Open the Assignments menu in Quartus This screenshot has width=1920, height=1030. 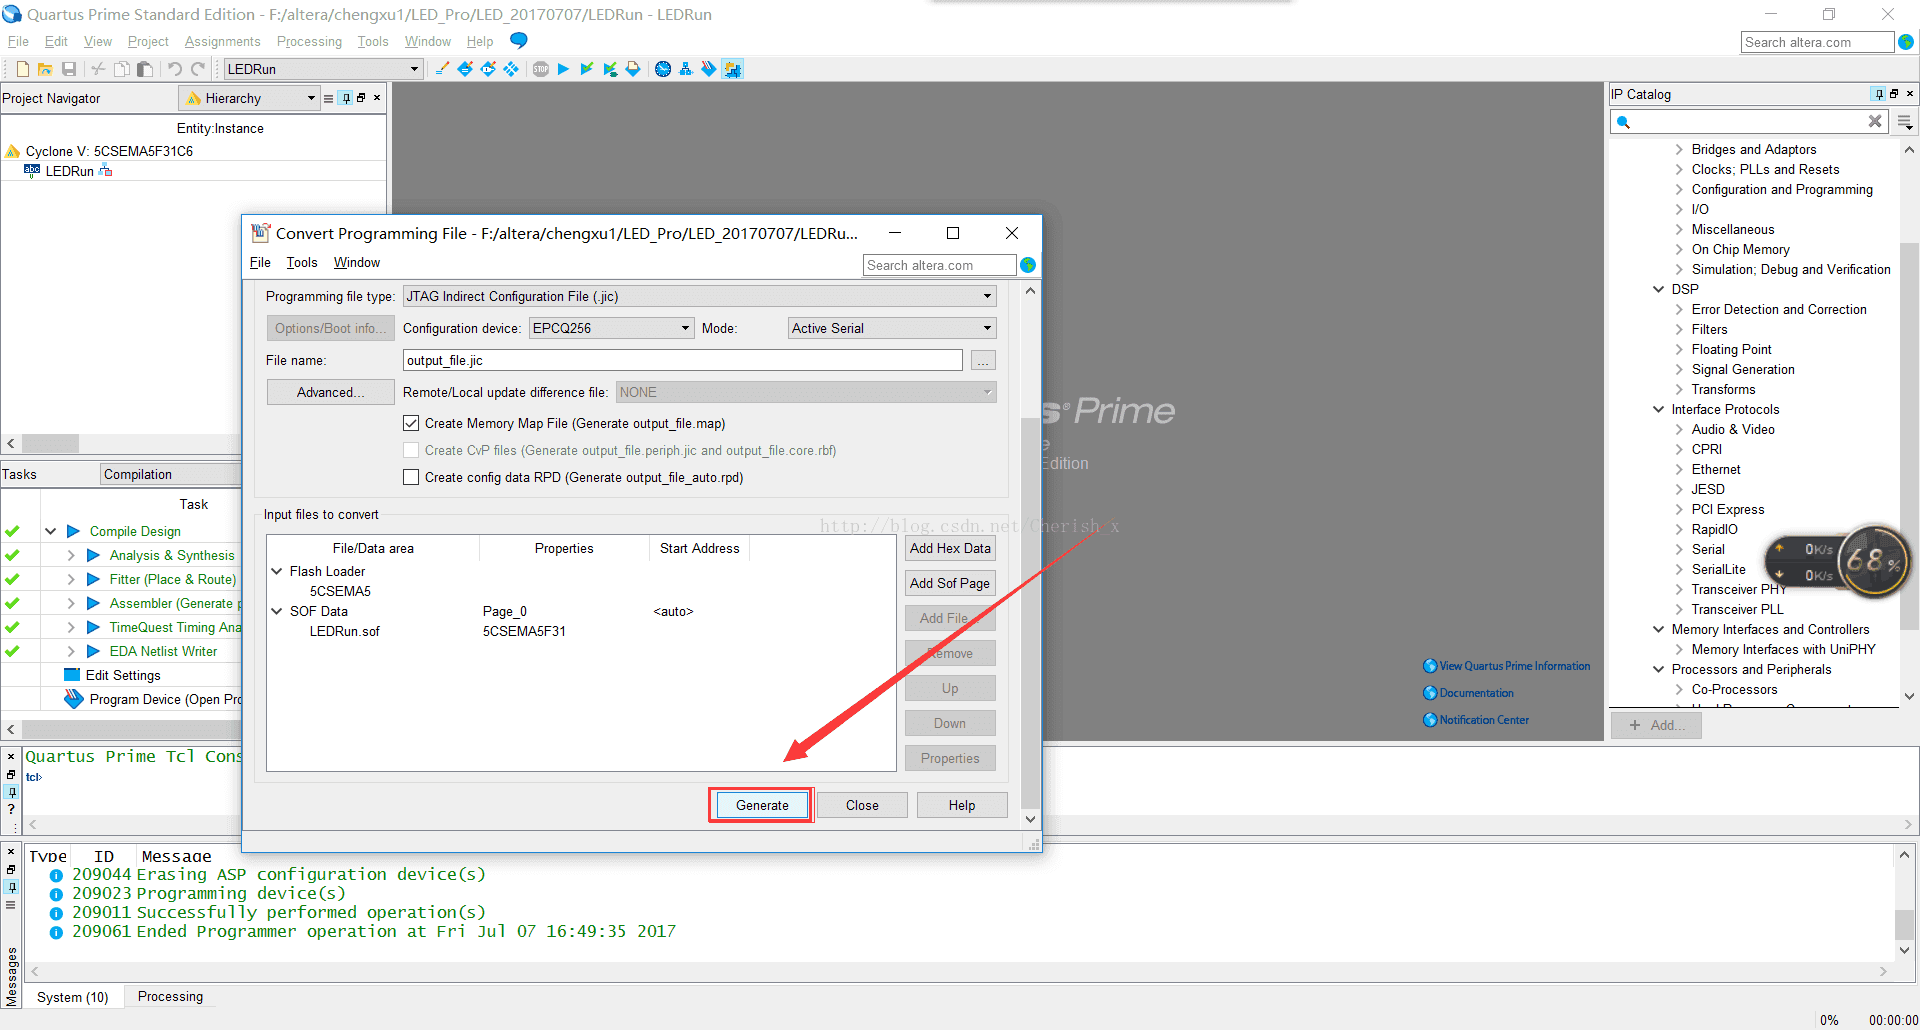tap(222, 41)
